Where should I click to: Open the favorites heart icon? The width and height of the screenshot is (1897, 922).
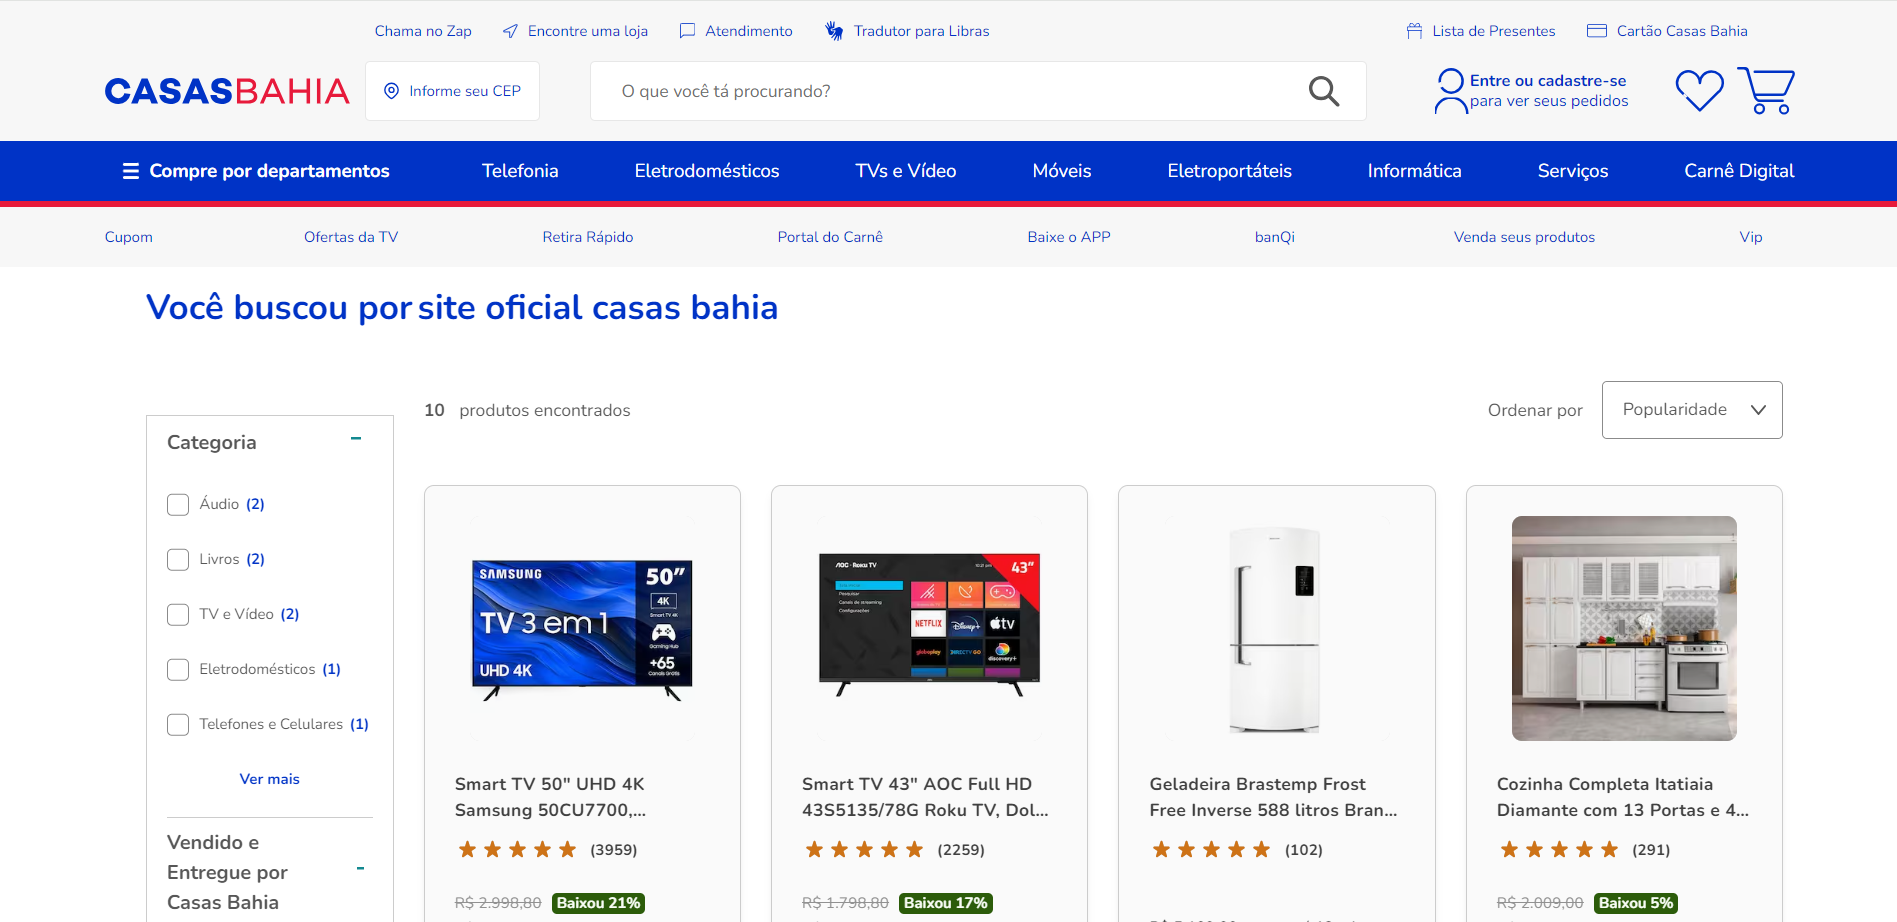pos(1700,90)
